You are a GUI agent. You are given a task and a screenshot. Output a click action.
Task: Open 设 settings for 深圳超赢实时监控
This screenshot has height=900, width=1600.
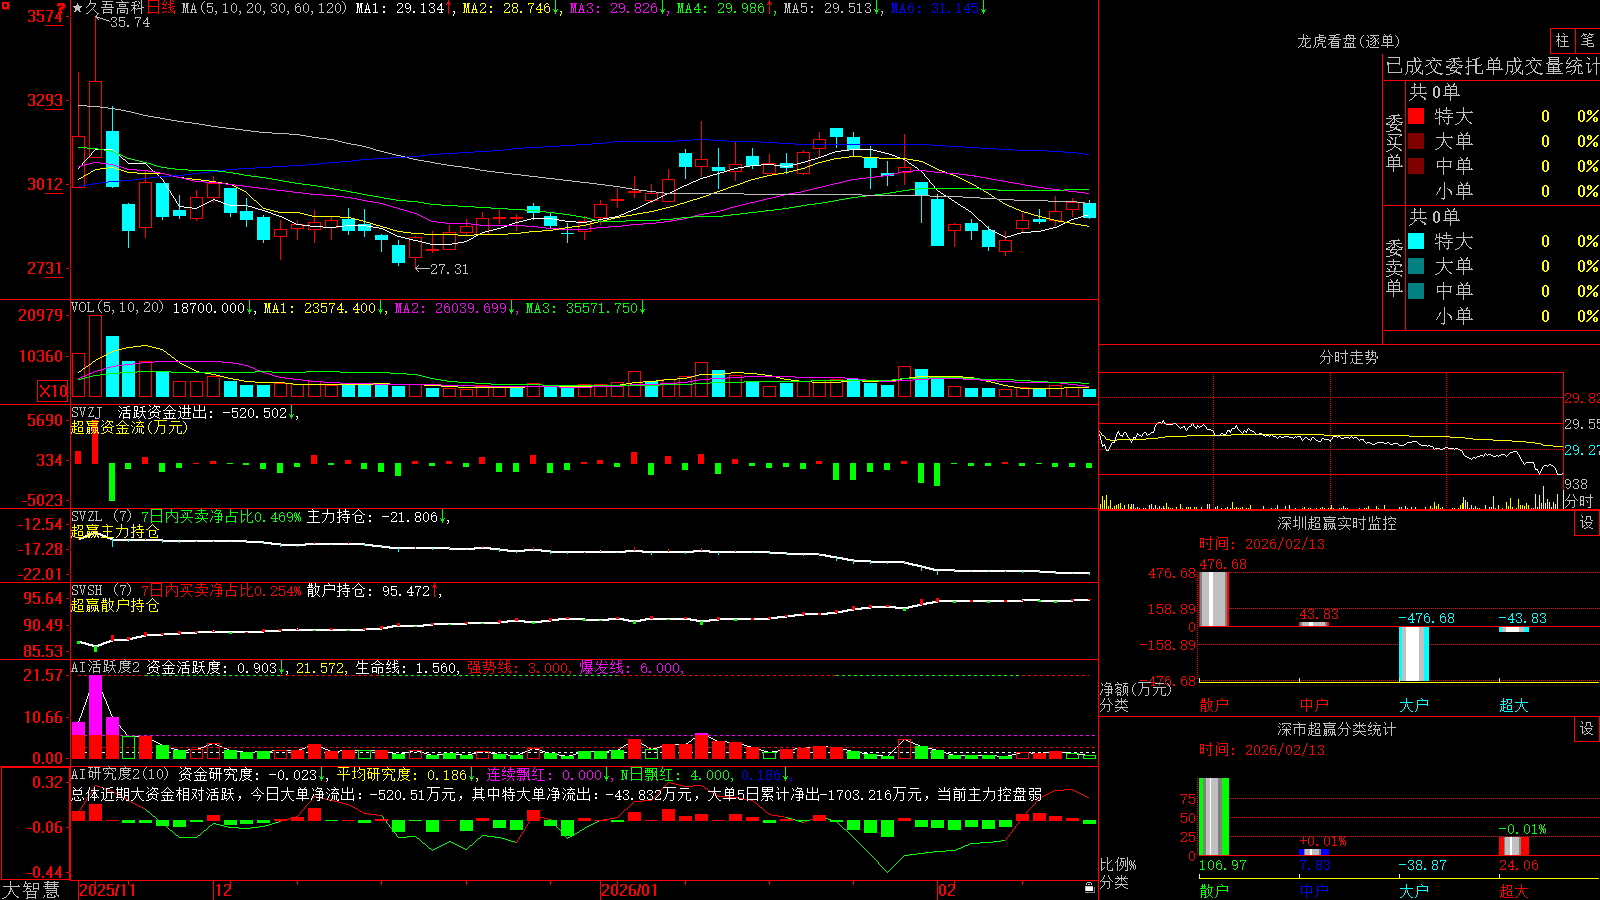[x=1587, y=523]
